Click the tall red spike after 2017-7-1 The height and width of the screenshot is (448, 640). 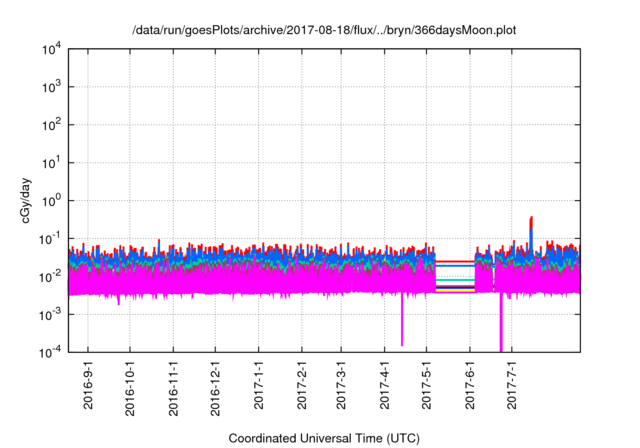pos(531,223)
